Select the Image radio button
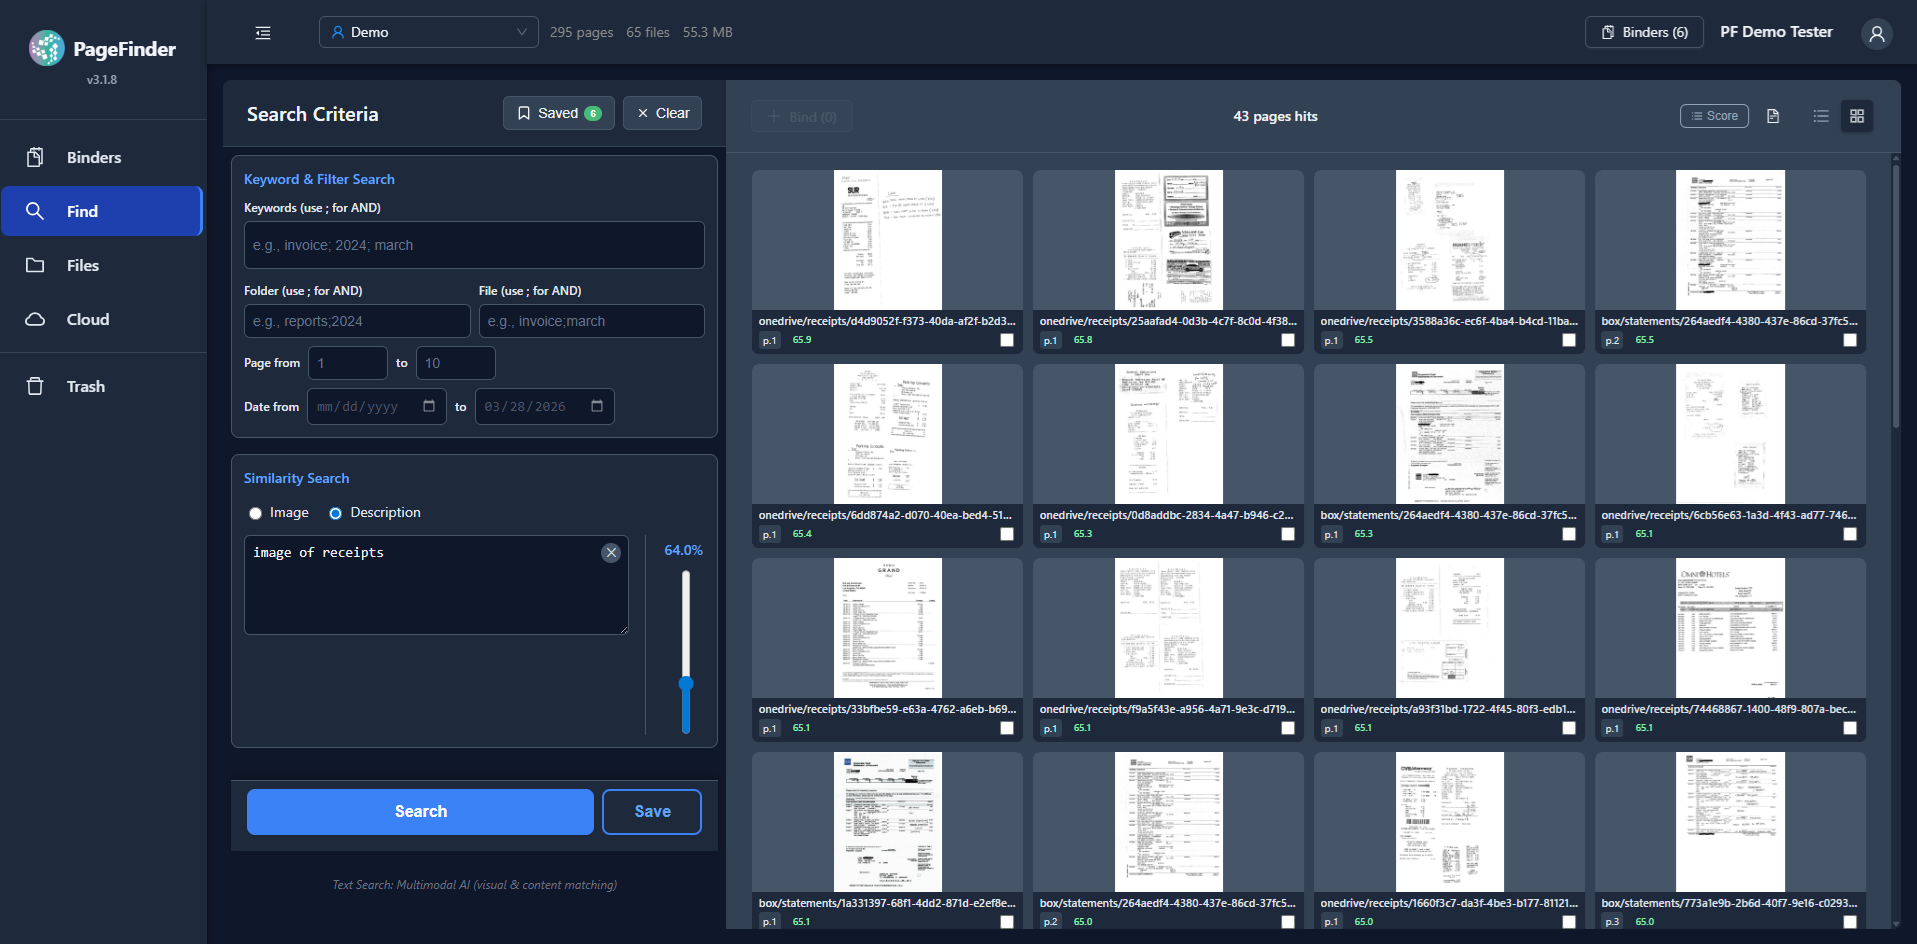1917x944 pixels. point(256,513)
